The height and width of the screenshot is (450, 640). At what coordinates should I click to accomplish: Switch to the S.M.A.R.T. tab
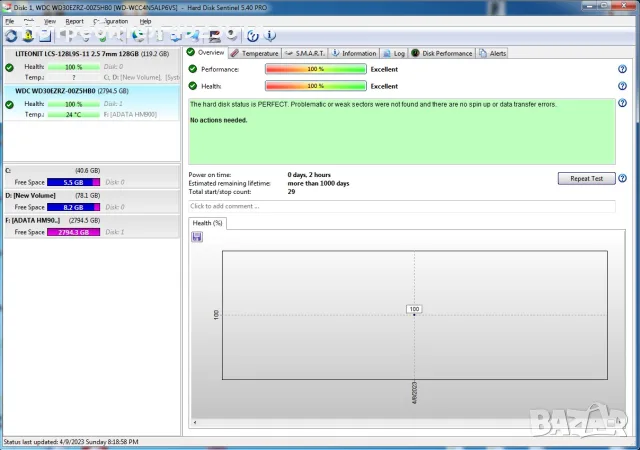[304, 53]
